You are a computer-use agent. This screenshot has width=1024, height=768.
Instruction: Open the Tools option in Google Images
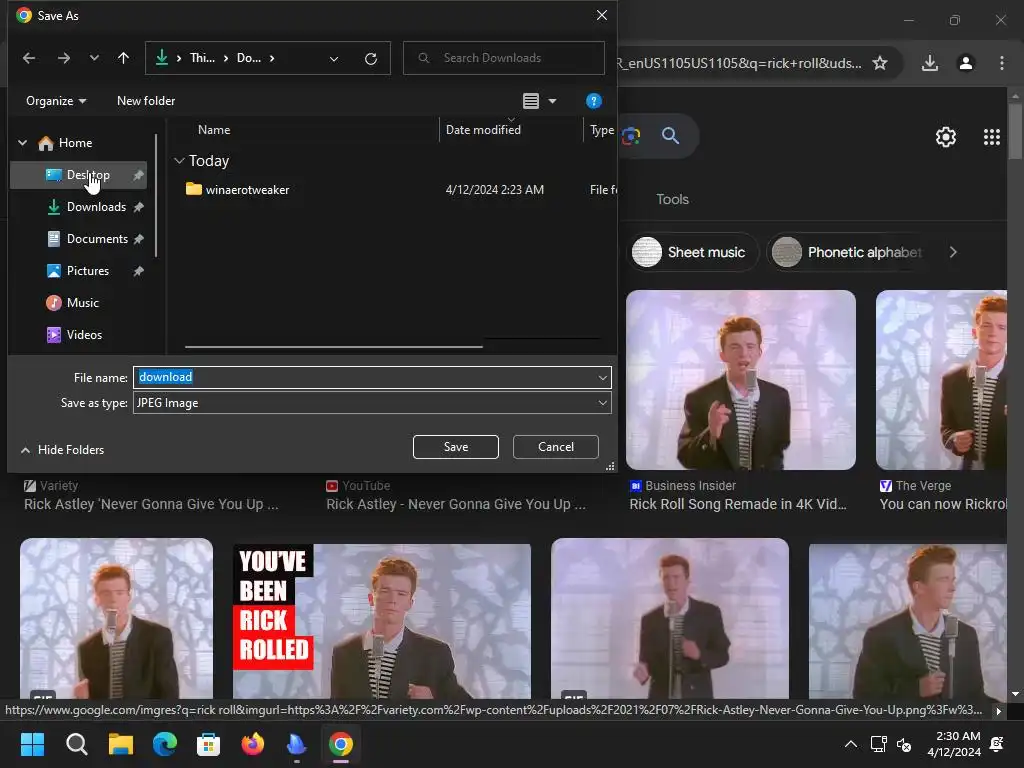[672, 199]
